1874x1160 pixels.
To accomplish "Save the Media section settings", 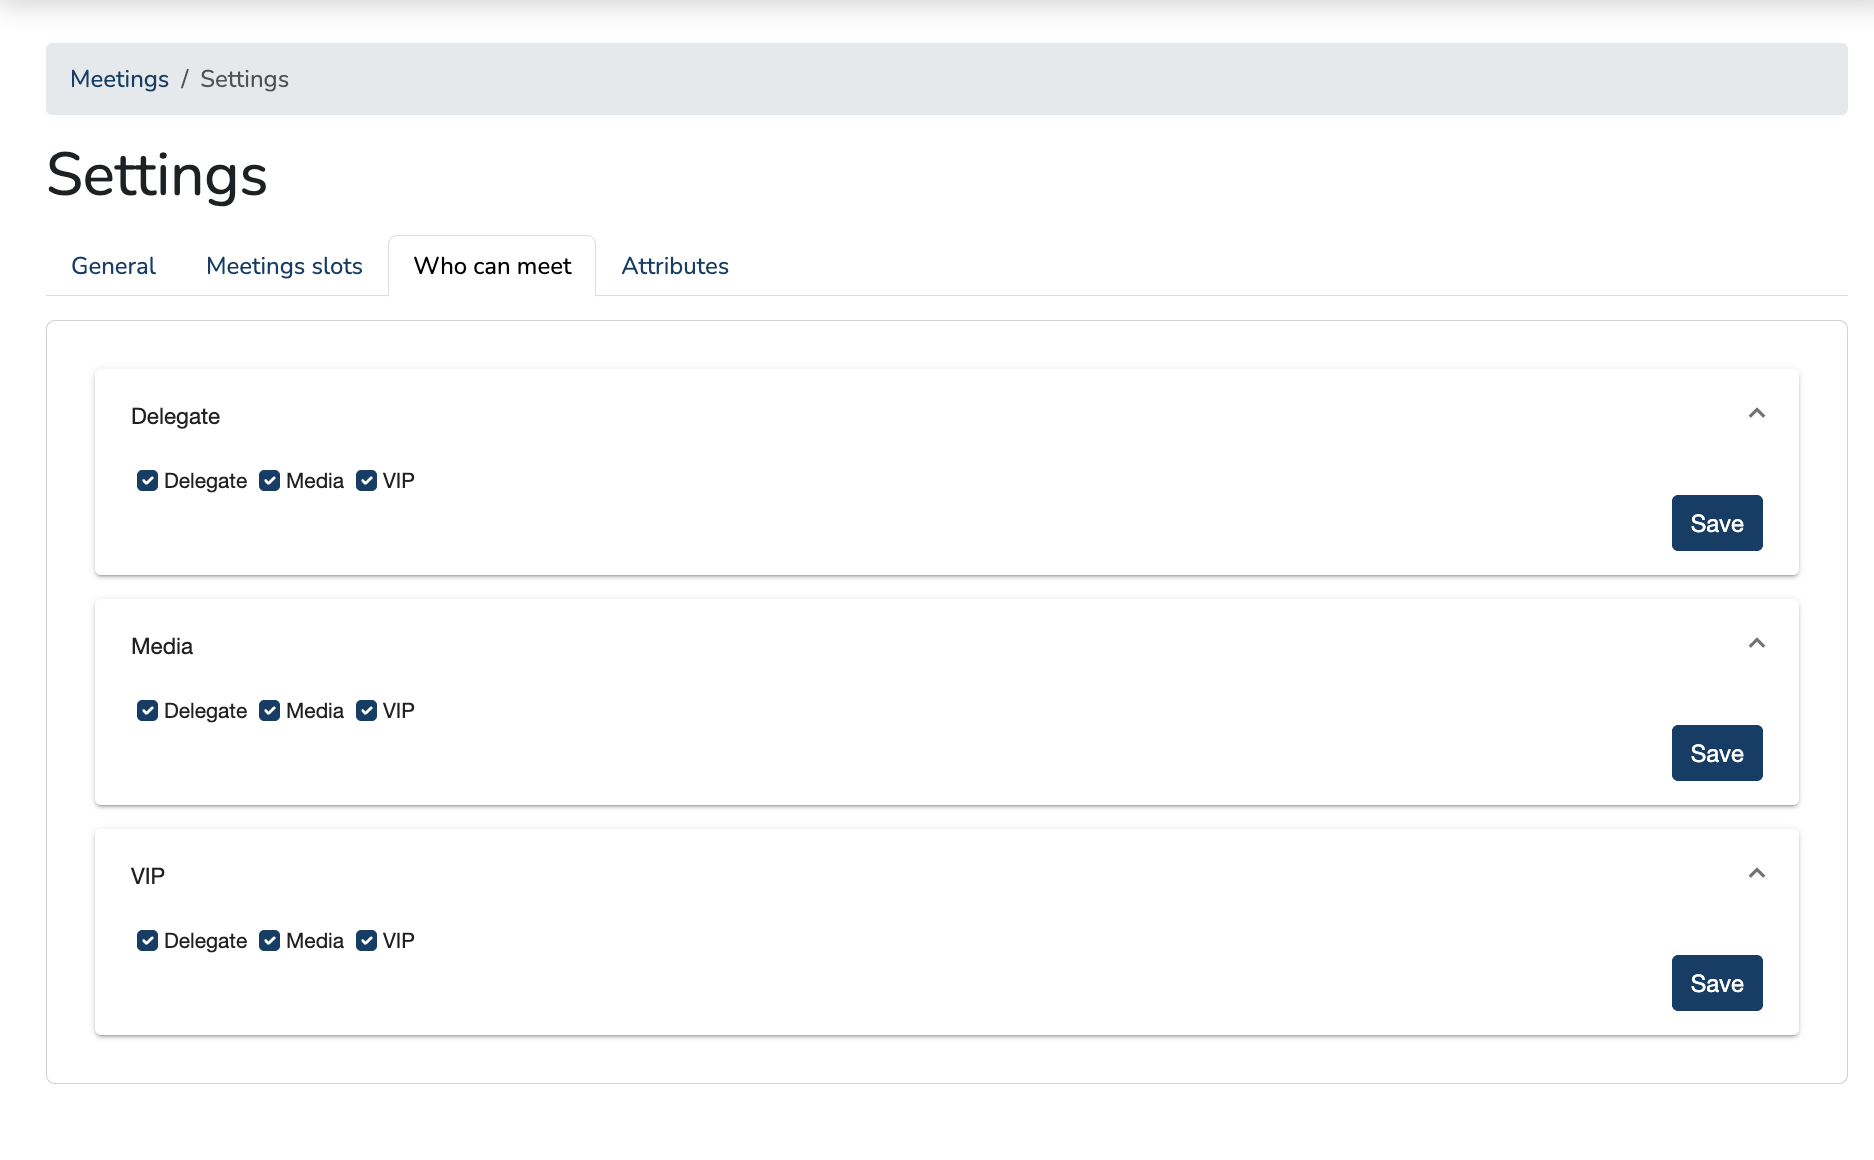I will (x=1716, y=753).
